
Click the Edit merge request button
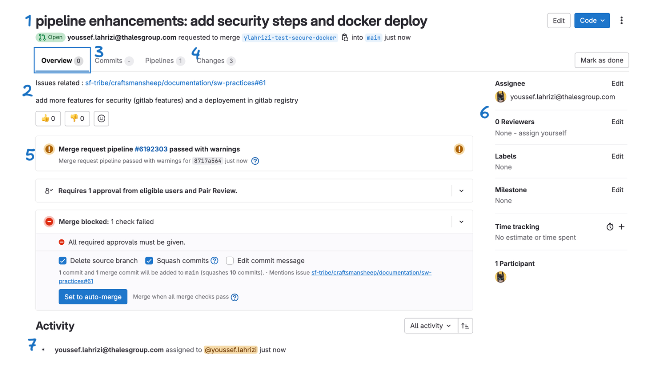[559, 20]
